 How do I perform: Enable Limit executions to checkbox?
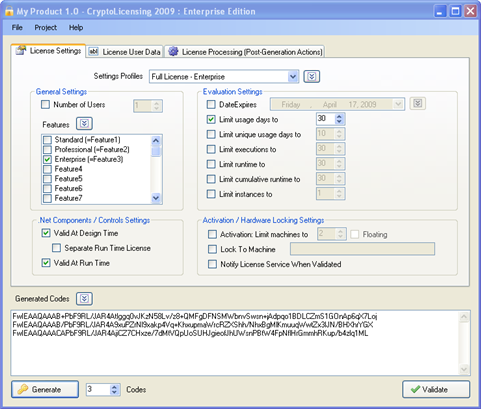211,149
